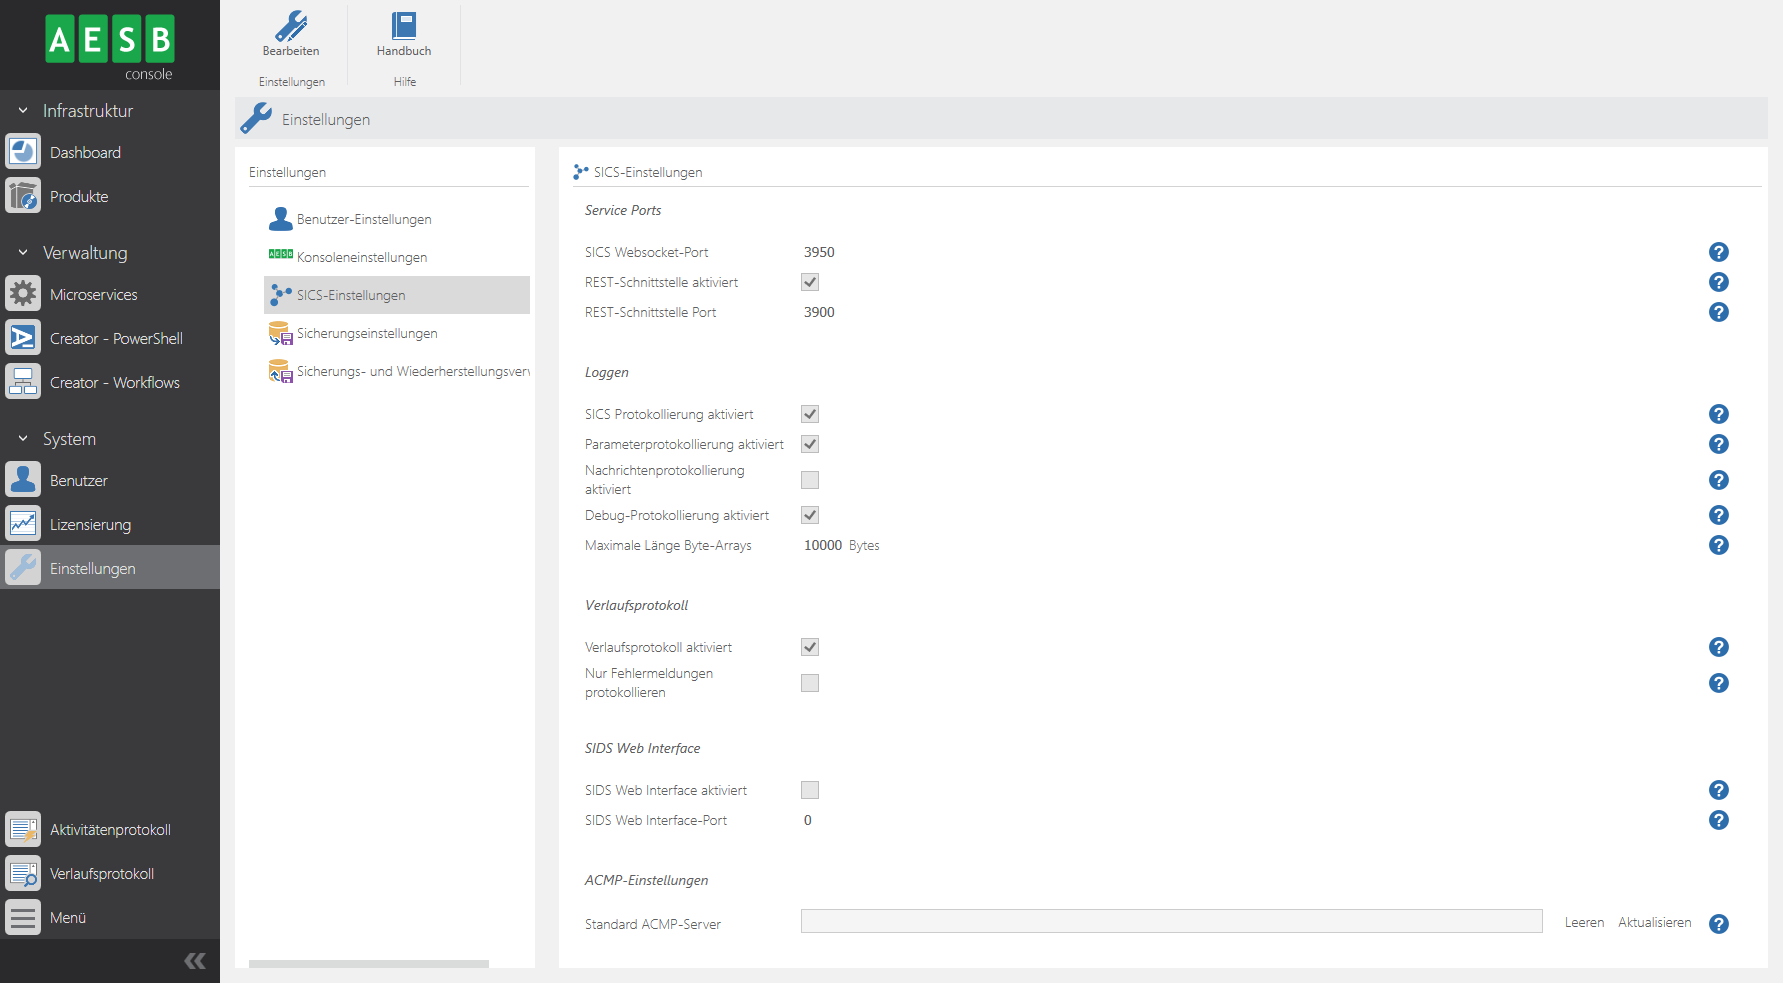The image size is (1783, 983).
Task: Open Creator - PowerShell in sidebar
Action: coord(116,339)
